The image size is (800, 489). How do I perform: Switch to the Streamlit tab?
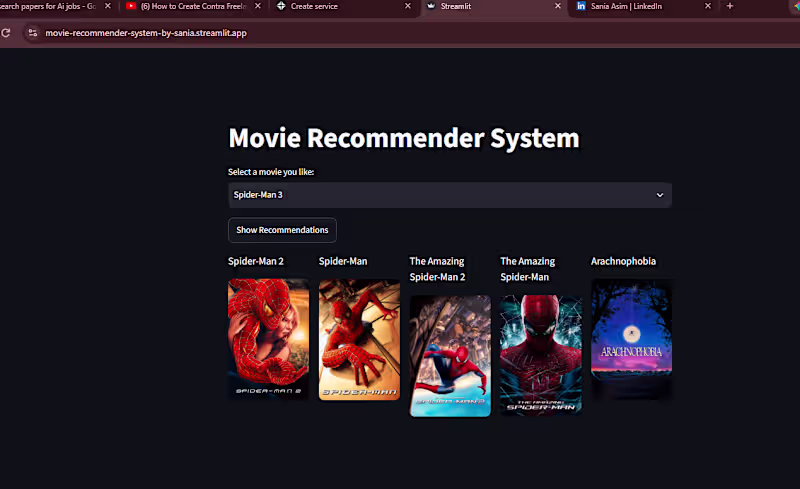[456, 6]
